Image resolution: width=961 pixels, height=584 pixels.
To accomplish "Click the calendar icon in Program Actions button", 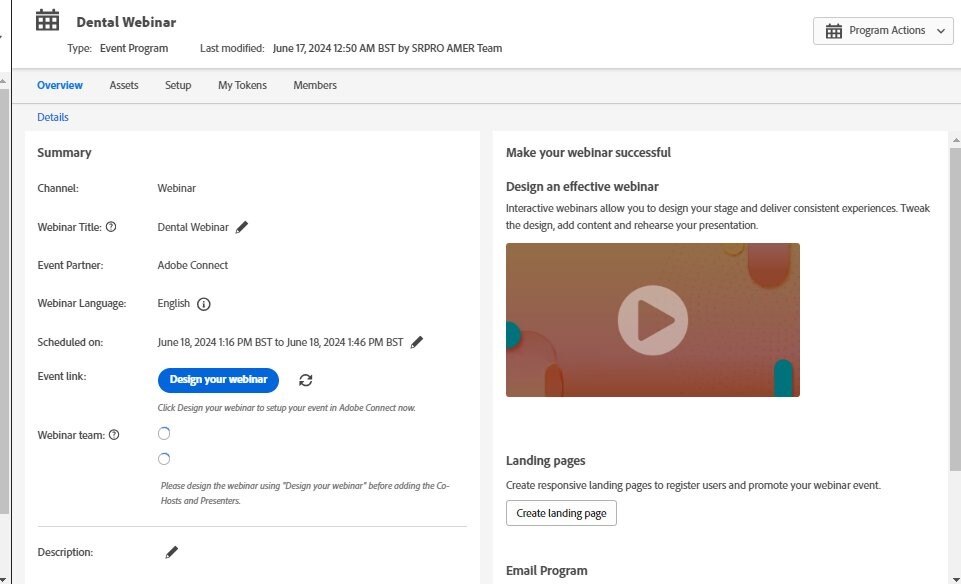I will pyautogui.click(x=834, y=31).
